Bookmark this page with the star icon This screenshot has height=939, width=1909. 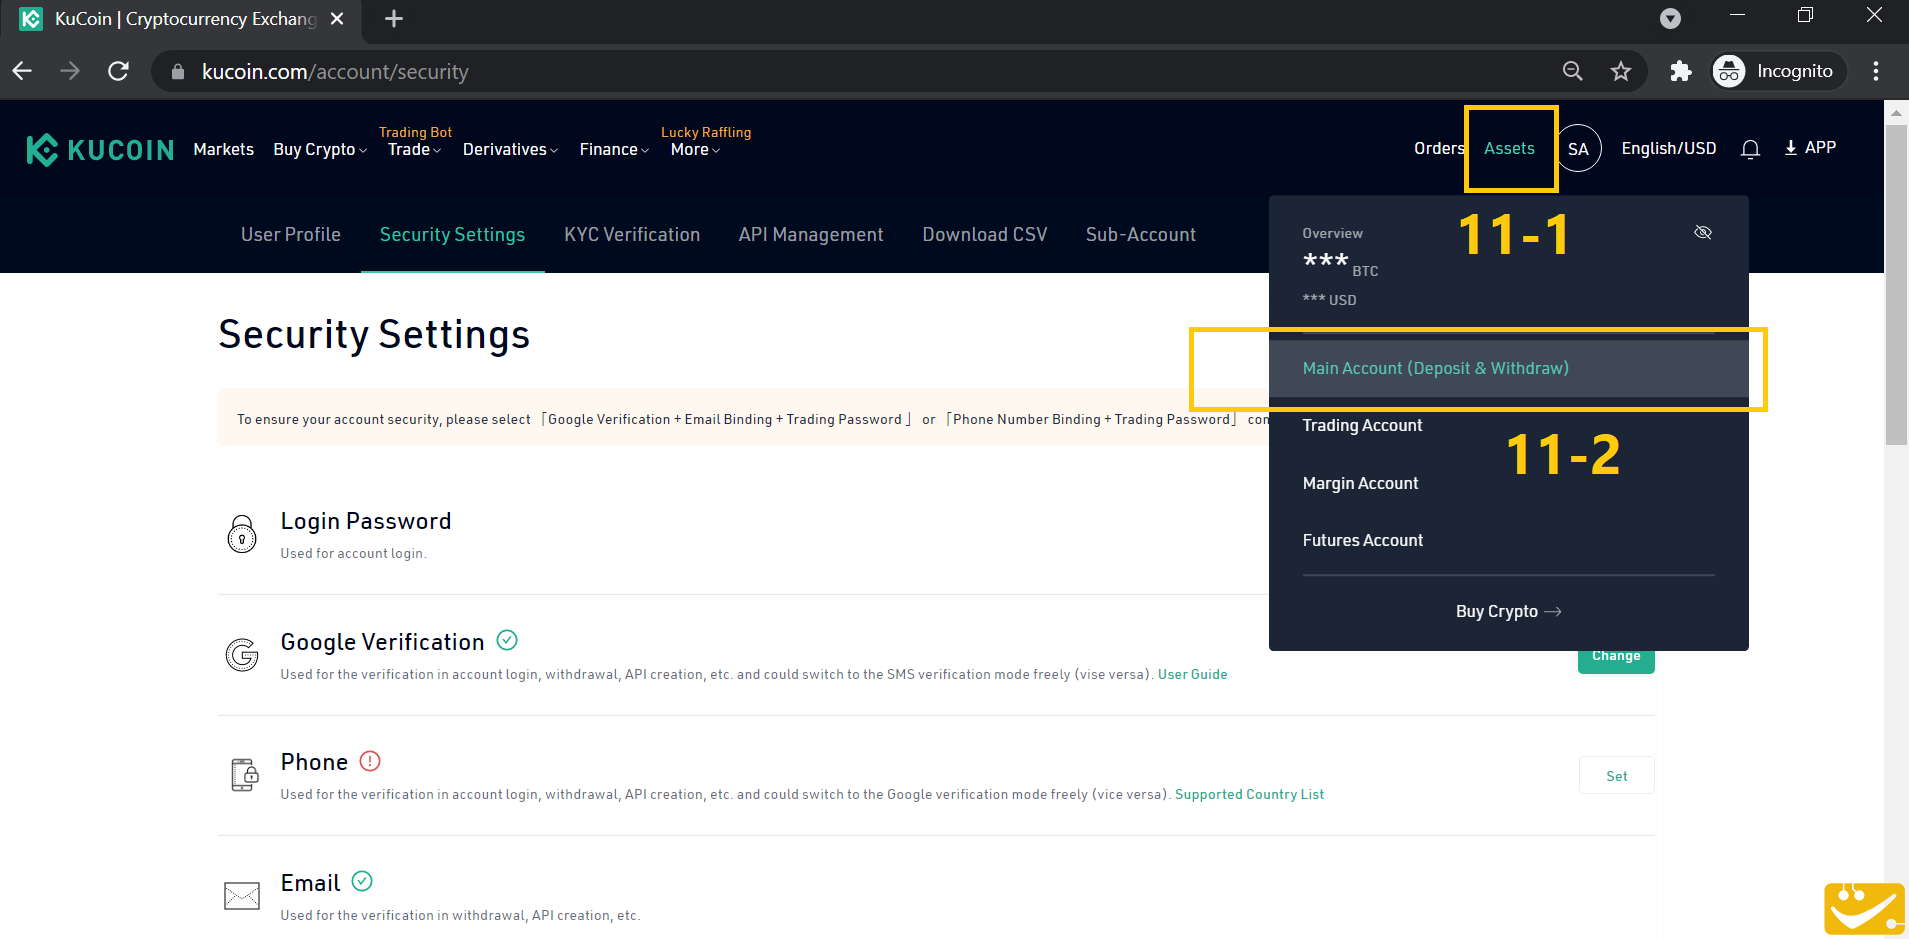pyautogui.click(x=1620, y=71)
